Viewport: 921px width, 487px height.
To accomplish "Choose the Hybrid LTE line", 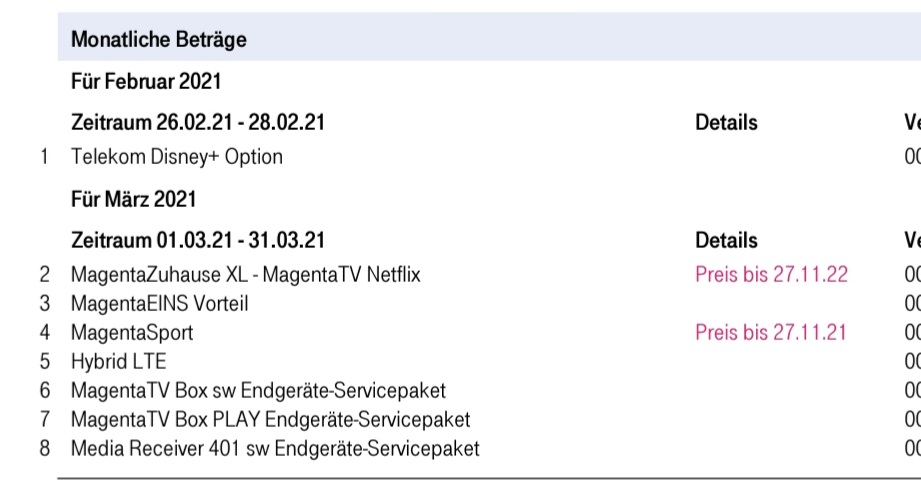I will click(119, 361).
